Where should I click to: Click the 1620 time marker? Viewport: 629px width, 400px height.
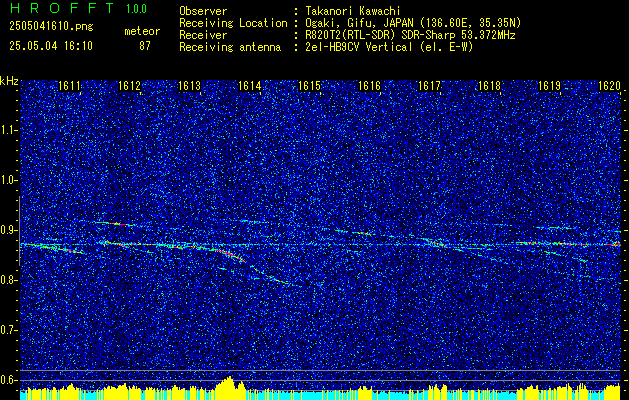(609, 86)
